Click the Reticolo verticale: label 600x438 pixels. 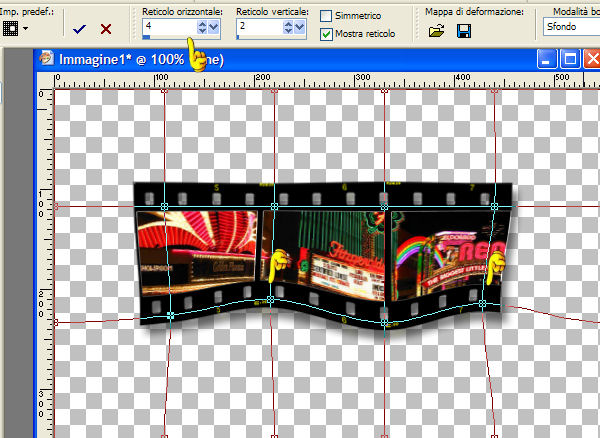tap(272, 12)
